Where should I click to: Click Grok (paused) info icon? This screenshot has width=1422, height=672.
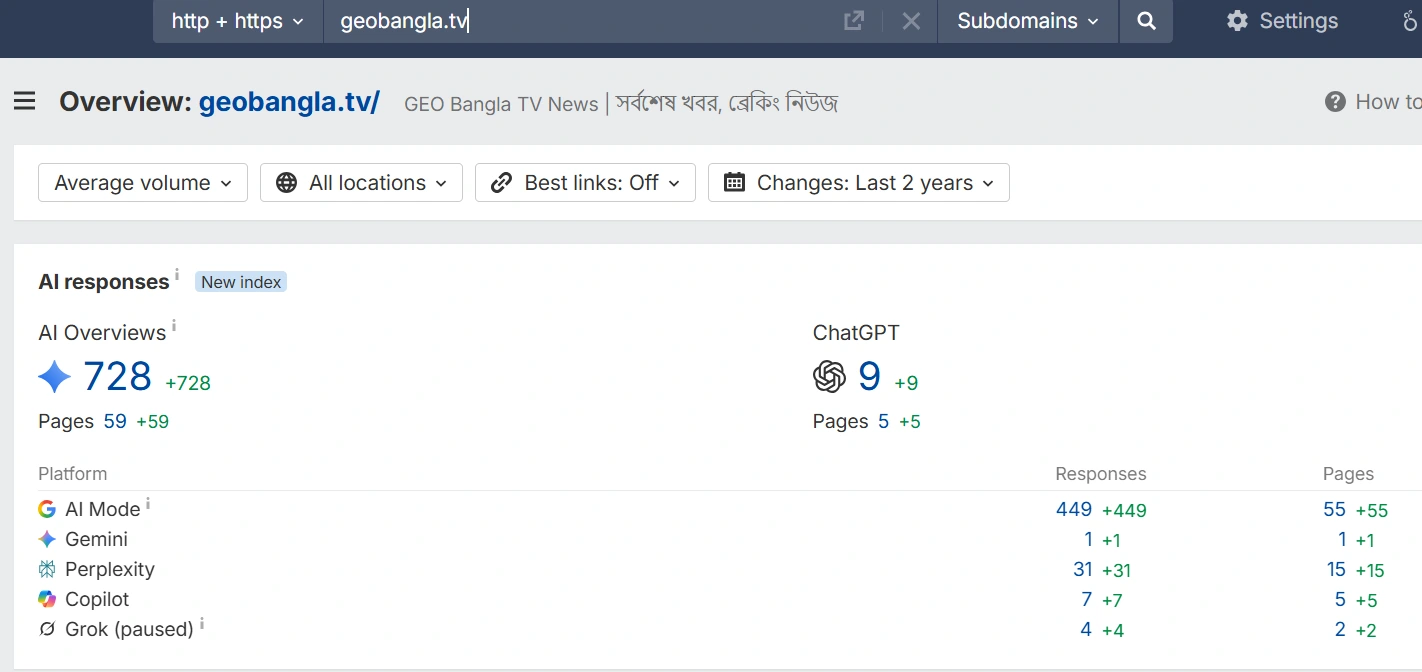point(202,623)
